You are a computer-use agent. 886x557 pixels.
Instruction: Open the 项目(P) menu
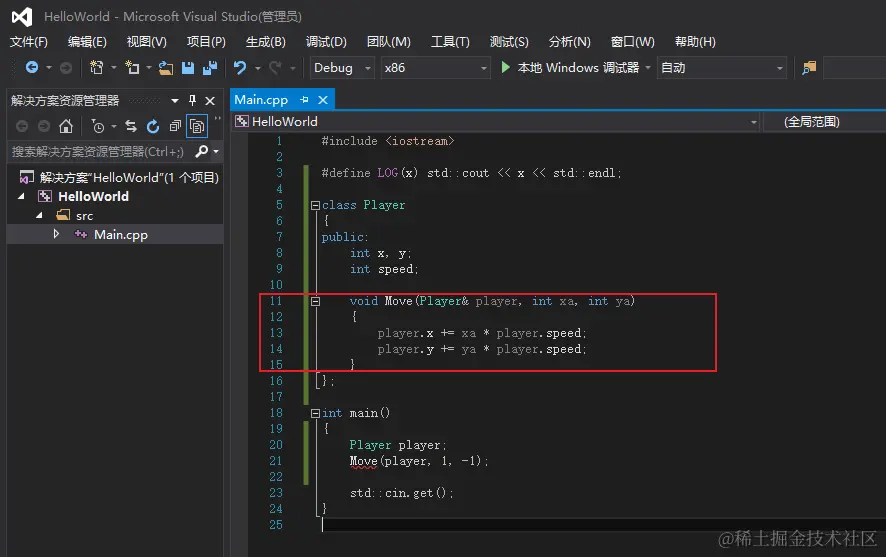206,42
